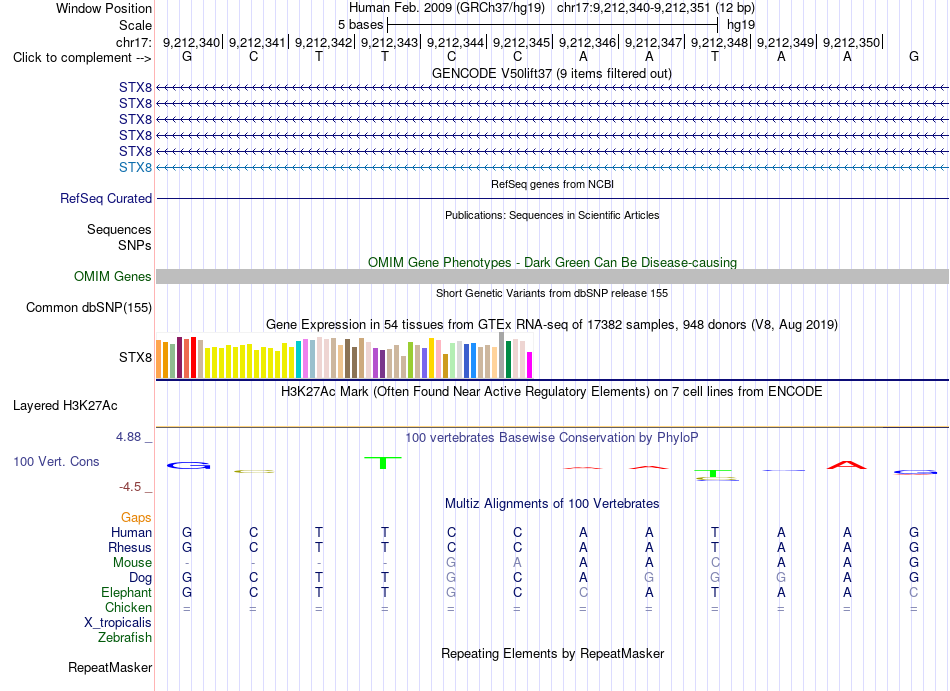
Task: Open GTEx Gene Expression in 54 tissues title
Action: point(552,325)
